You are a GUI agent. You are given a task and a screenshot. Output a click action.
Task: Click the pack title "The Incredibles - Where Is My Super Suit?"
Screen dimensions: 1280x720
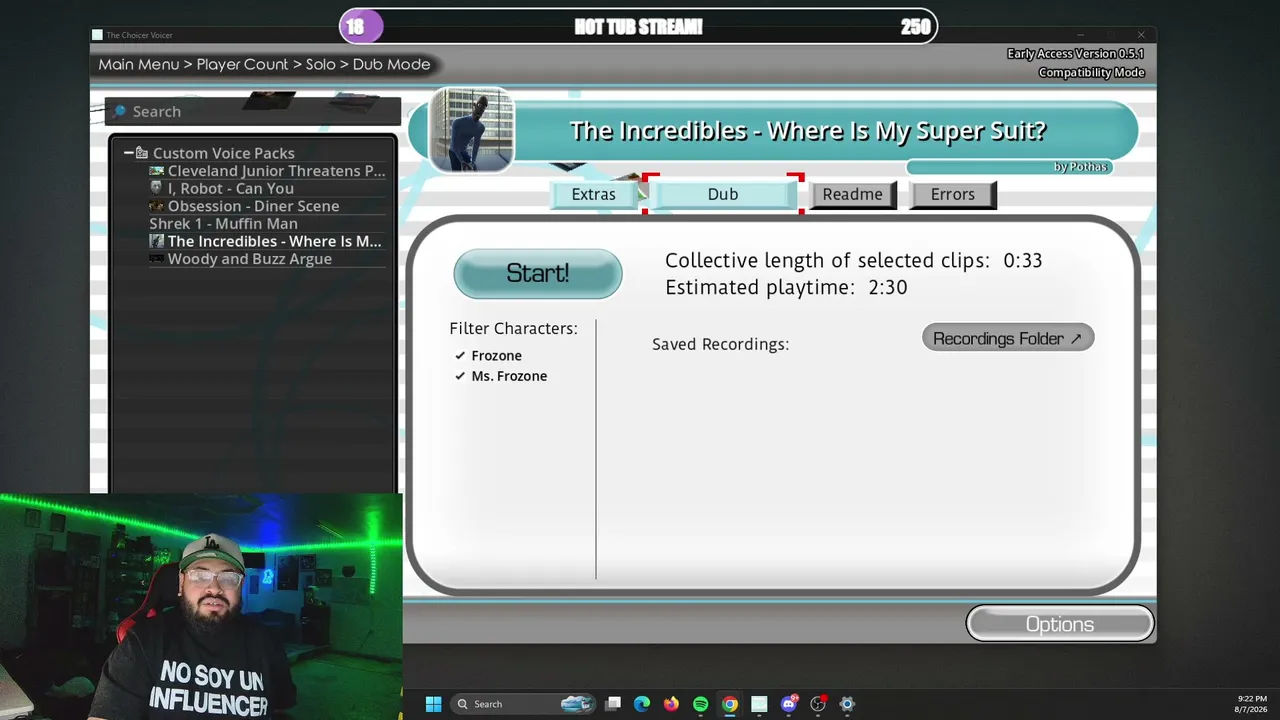click(x=808, y=131)
